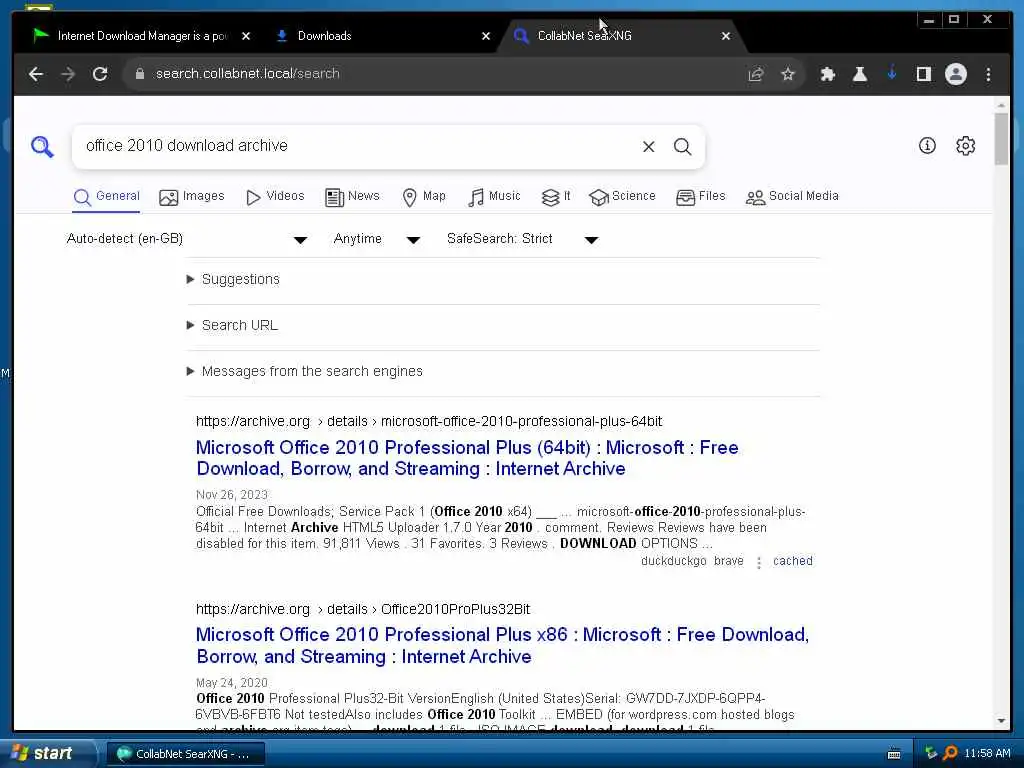Click the address bar URL
This screenshot has width=1024, height=768.
pyautogui.click(x=248, y=74)
